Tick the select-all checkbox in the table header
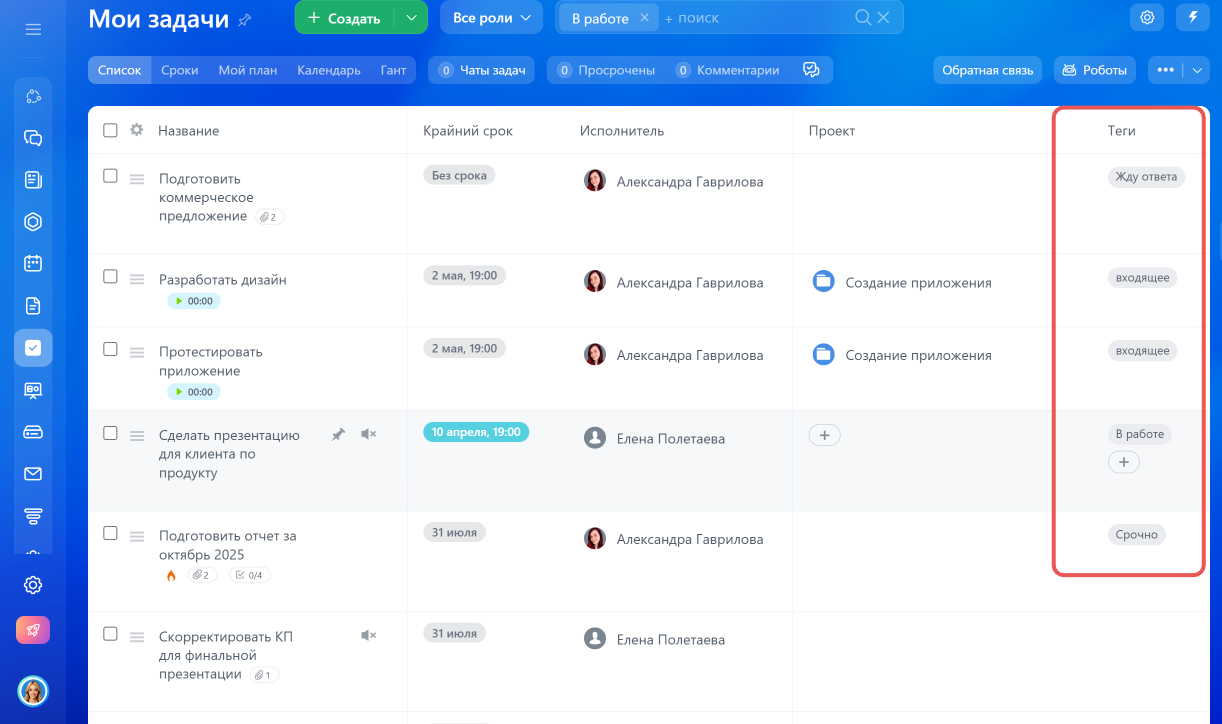 coord(111,130)
